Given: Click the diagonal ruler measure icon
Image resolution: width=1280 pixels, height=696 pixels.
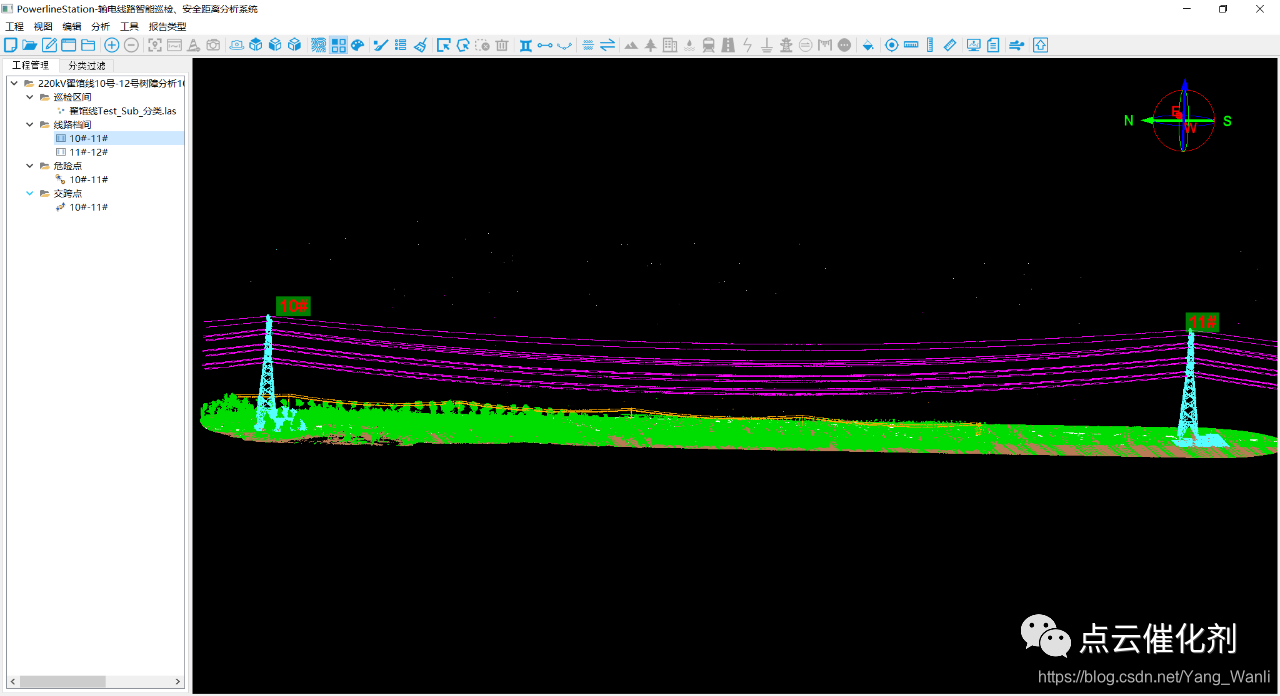Looking at the screenshot, I should [x=950, y=45].
